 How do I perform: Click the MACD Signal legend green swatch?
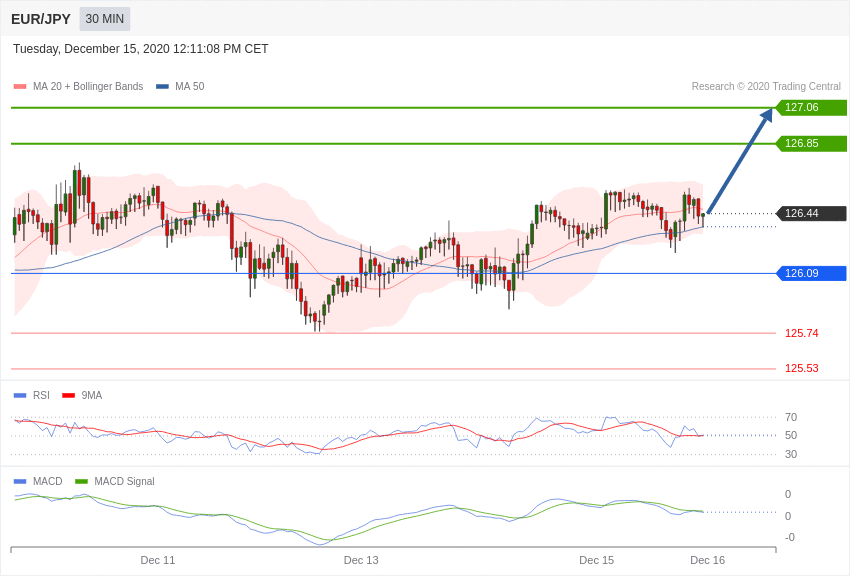coord(81,481)
